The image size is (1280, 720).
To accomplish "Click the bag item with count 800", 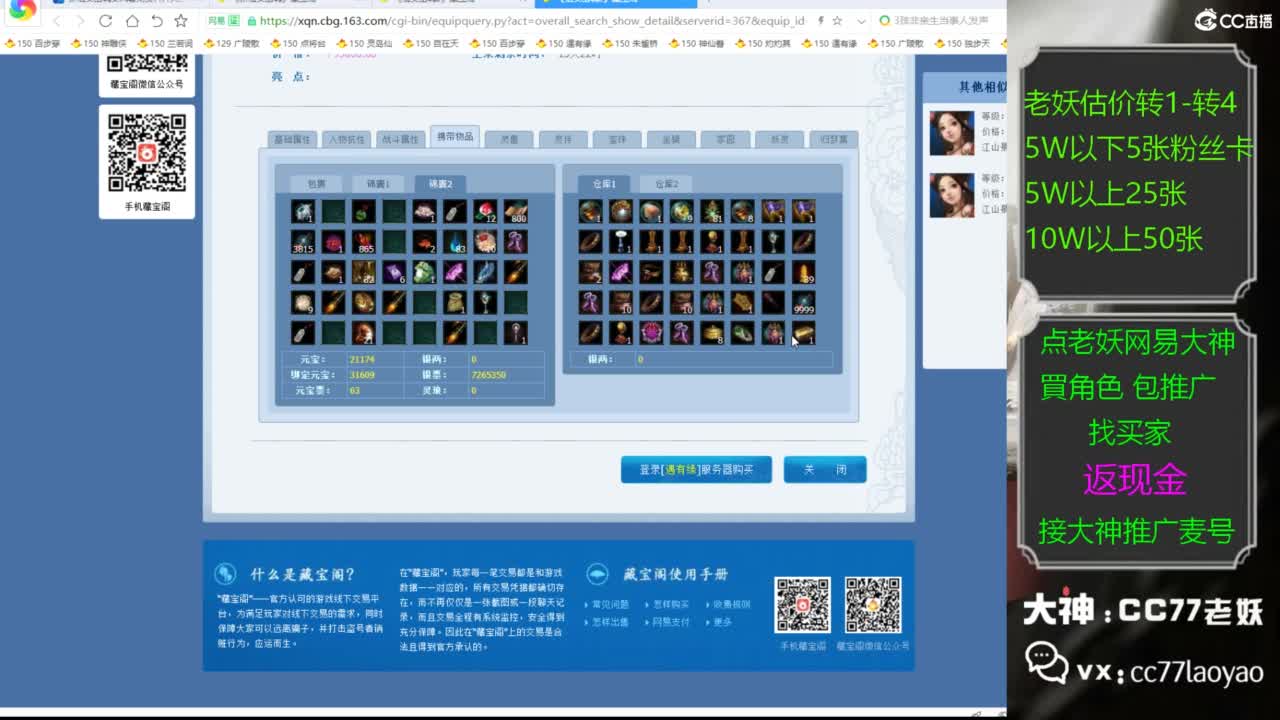I will click(515, 211).
